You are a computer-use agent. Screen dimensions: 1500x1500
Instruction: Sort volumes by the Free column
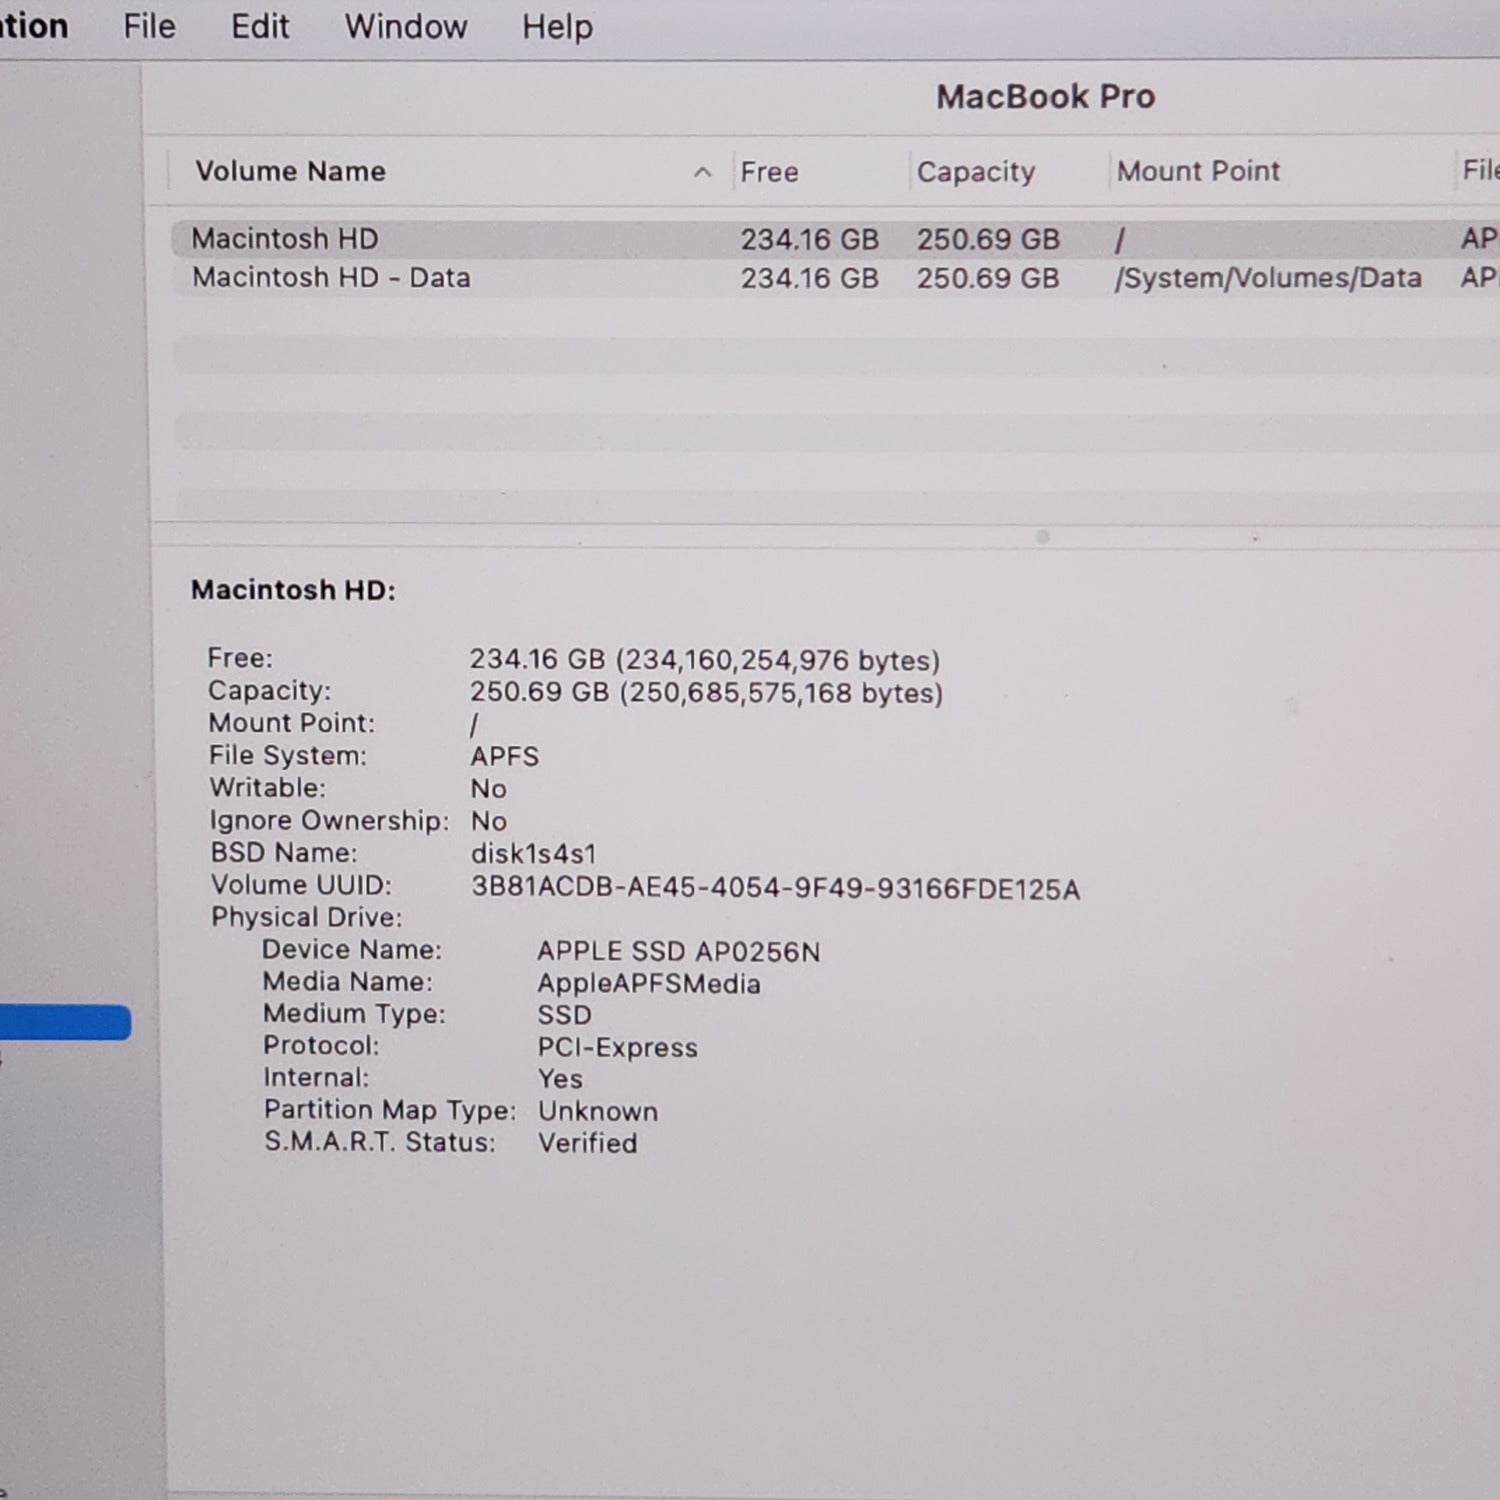click(x=770, y=171)
